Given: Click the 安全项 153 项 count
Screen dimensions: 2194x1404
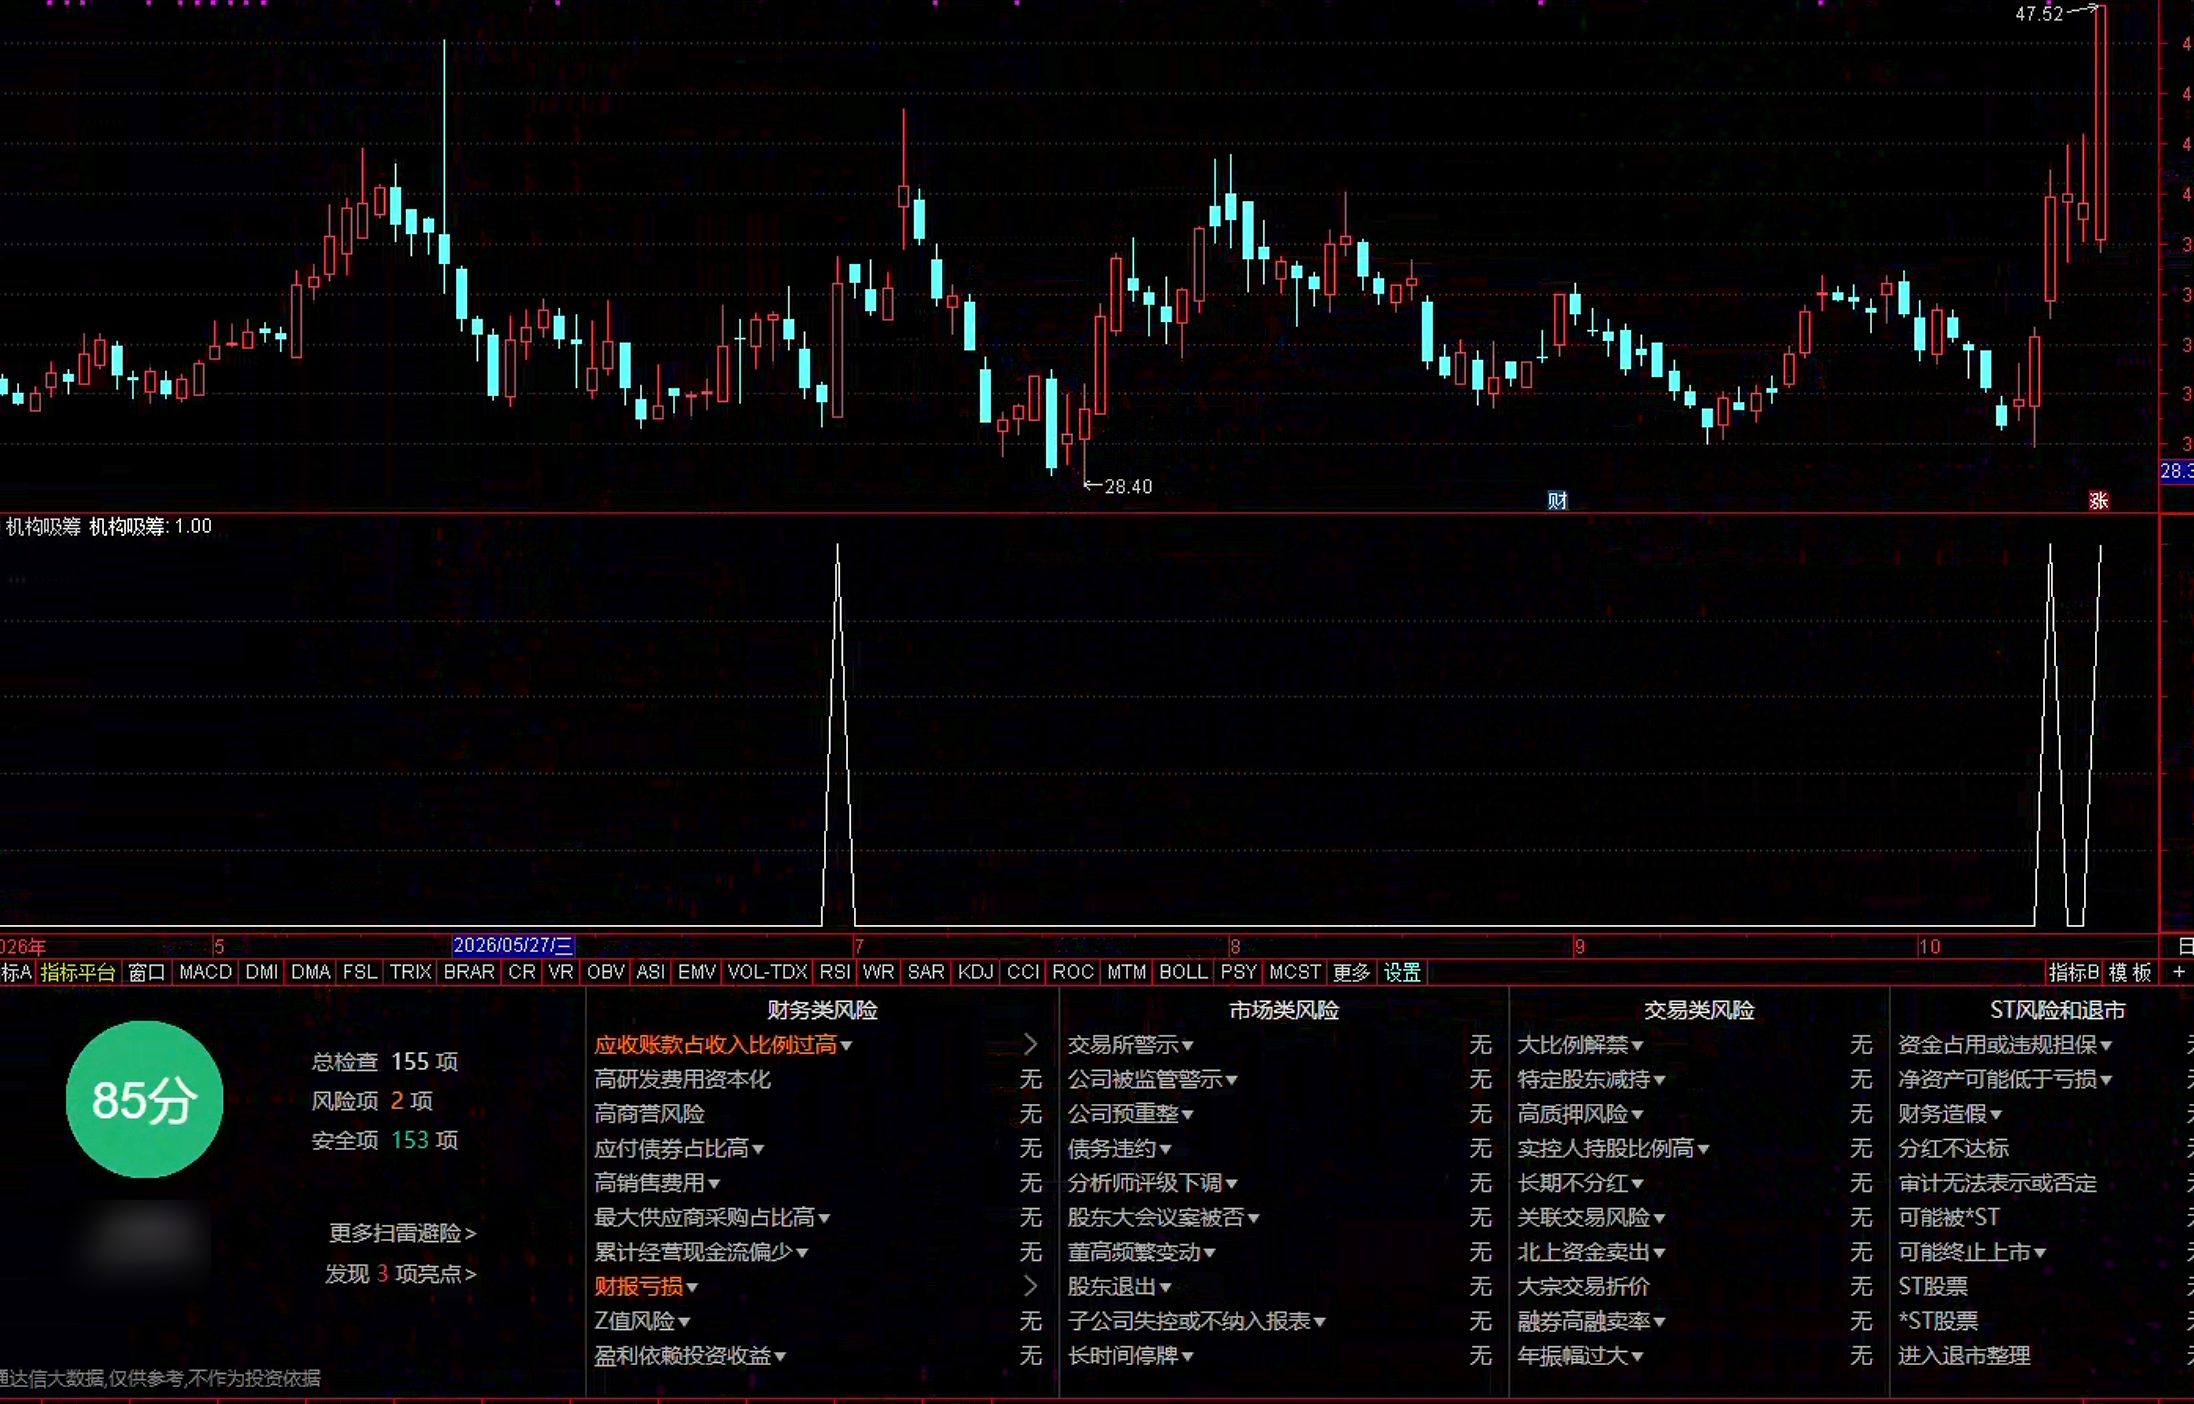Looking at the screenshot, I should pos(385,1140).
